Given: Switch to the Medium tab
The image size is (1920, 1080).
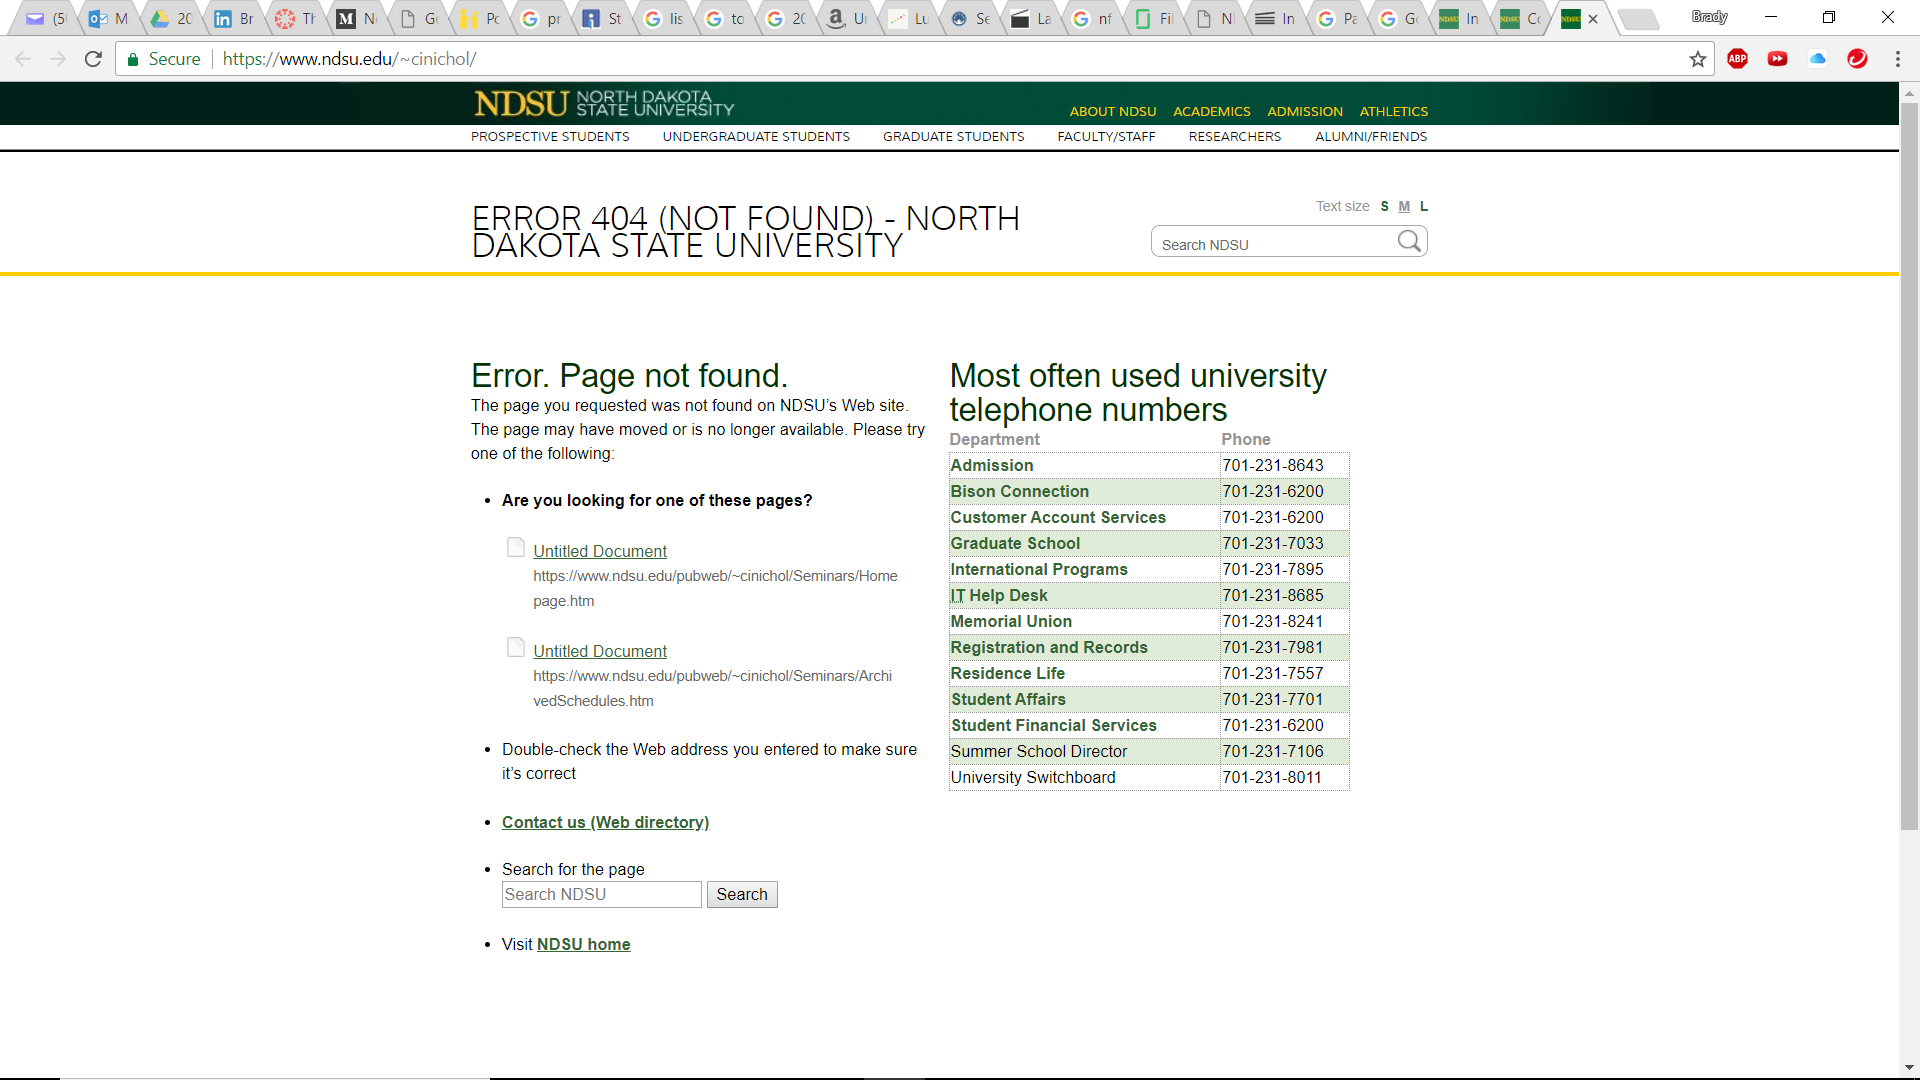Looking at the screenshot, I should 356,19.
